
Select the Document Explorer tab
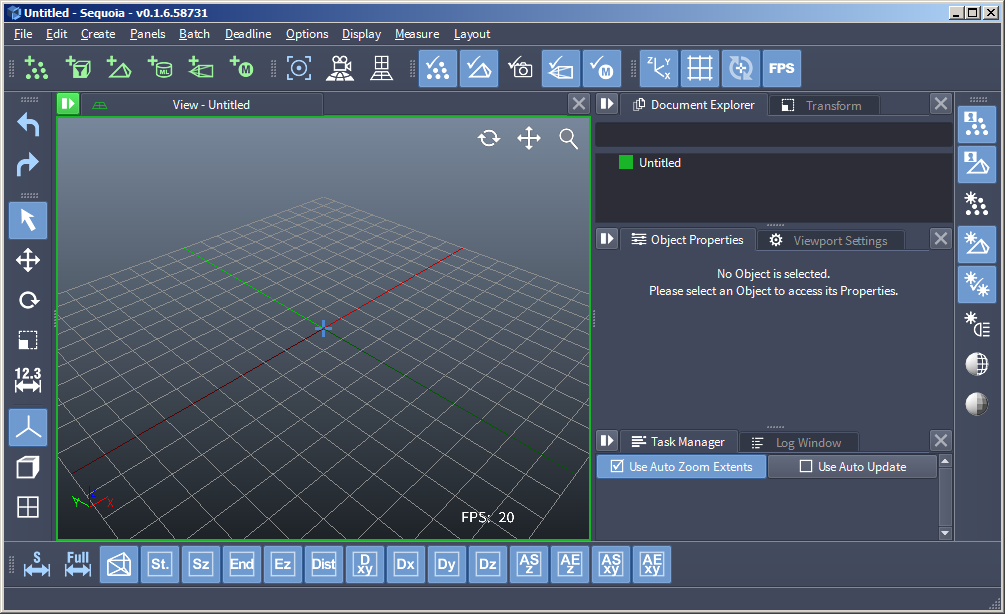694,104
